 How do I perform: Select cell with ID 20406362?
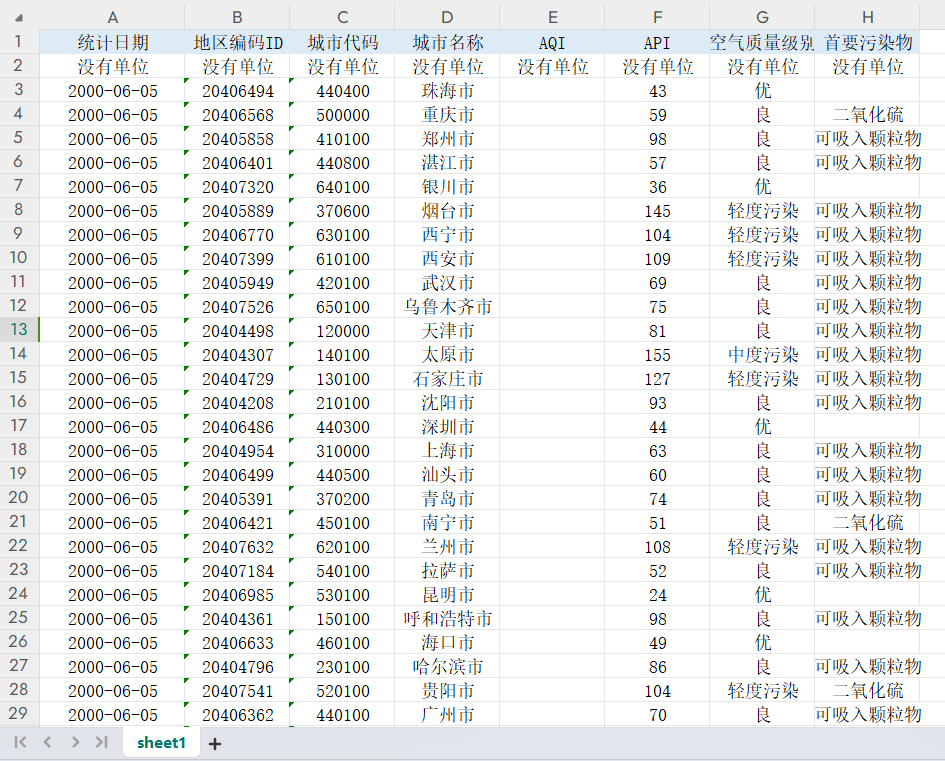click(237, 714)
